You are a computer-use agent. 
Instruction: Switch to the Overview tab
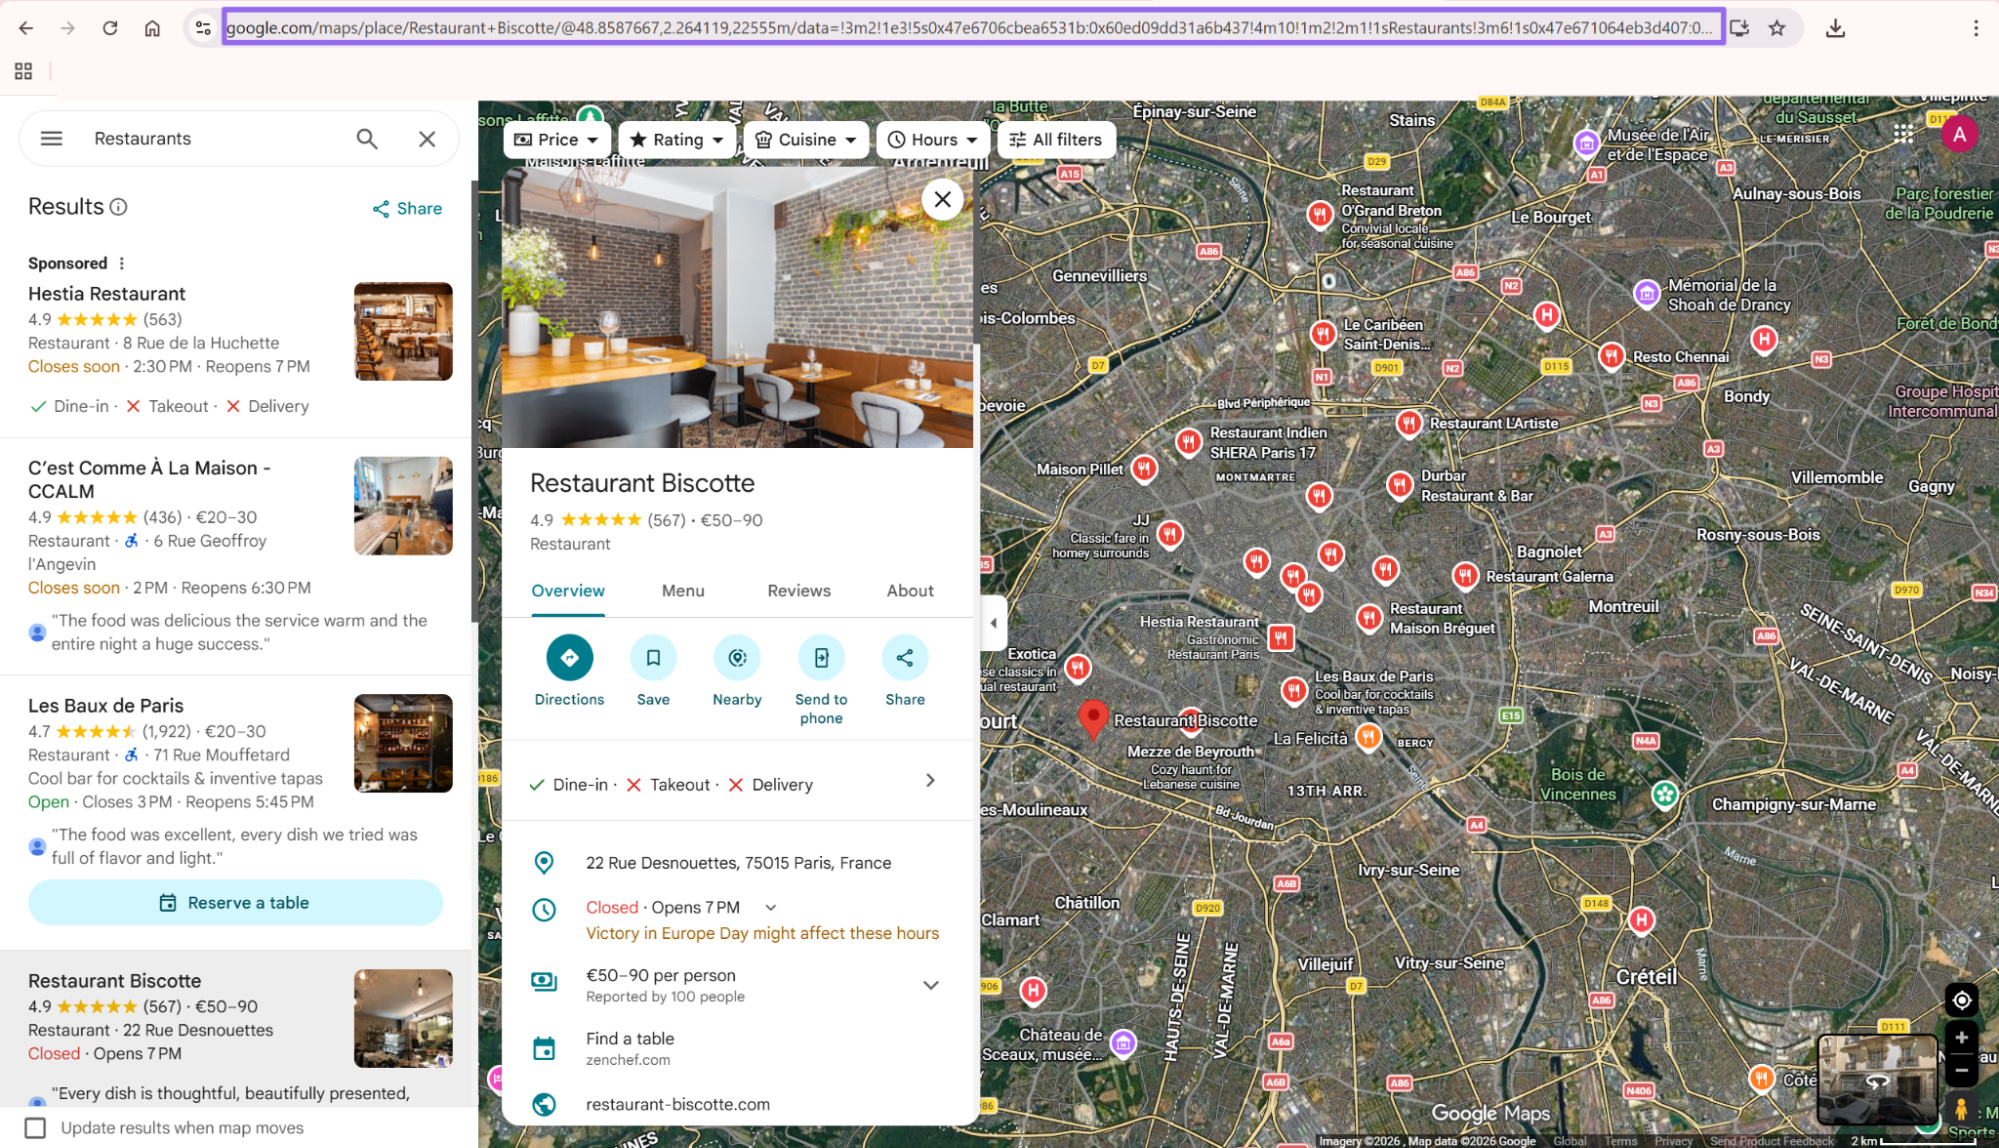[x=568, y=591]
